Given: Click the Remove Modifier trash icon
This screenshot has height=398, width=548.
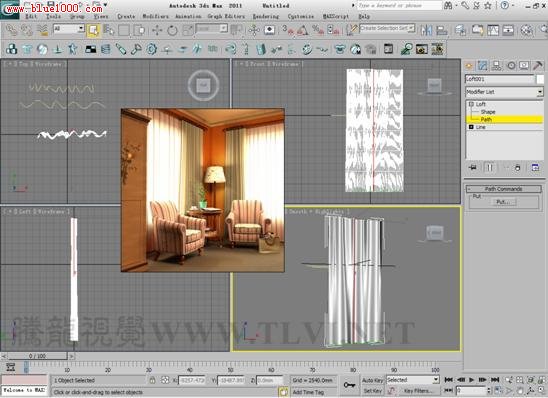Looking at the screenshot, I should point(518,167).
